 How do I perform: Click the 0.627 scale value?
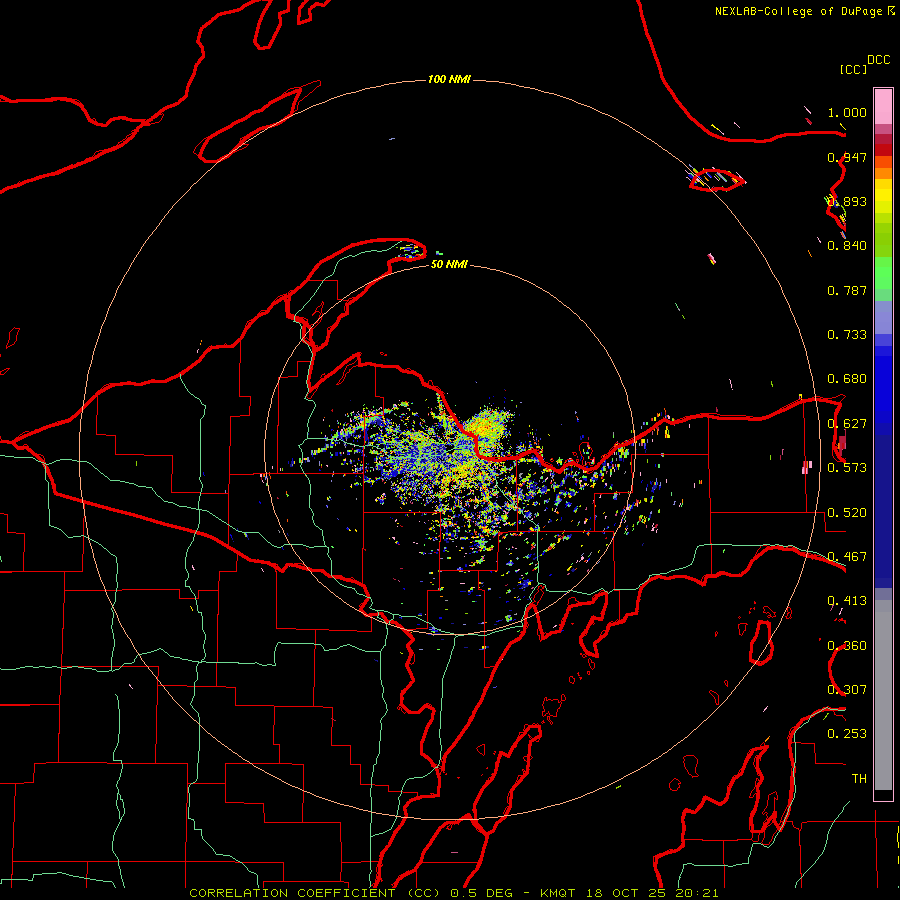(847, 424)
